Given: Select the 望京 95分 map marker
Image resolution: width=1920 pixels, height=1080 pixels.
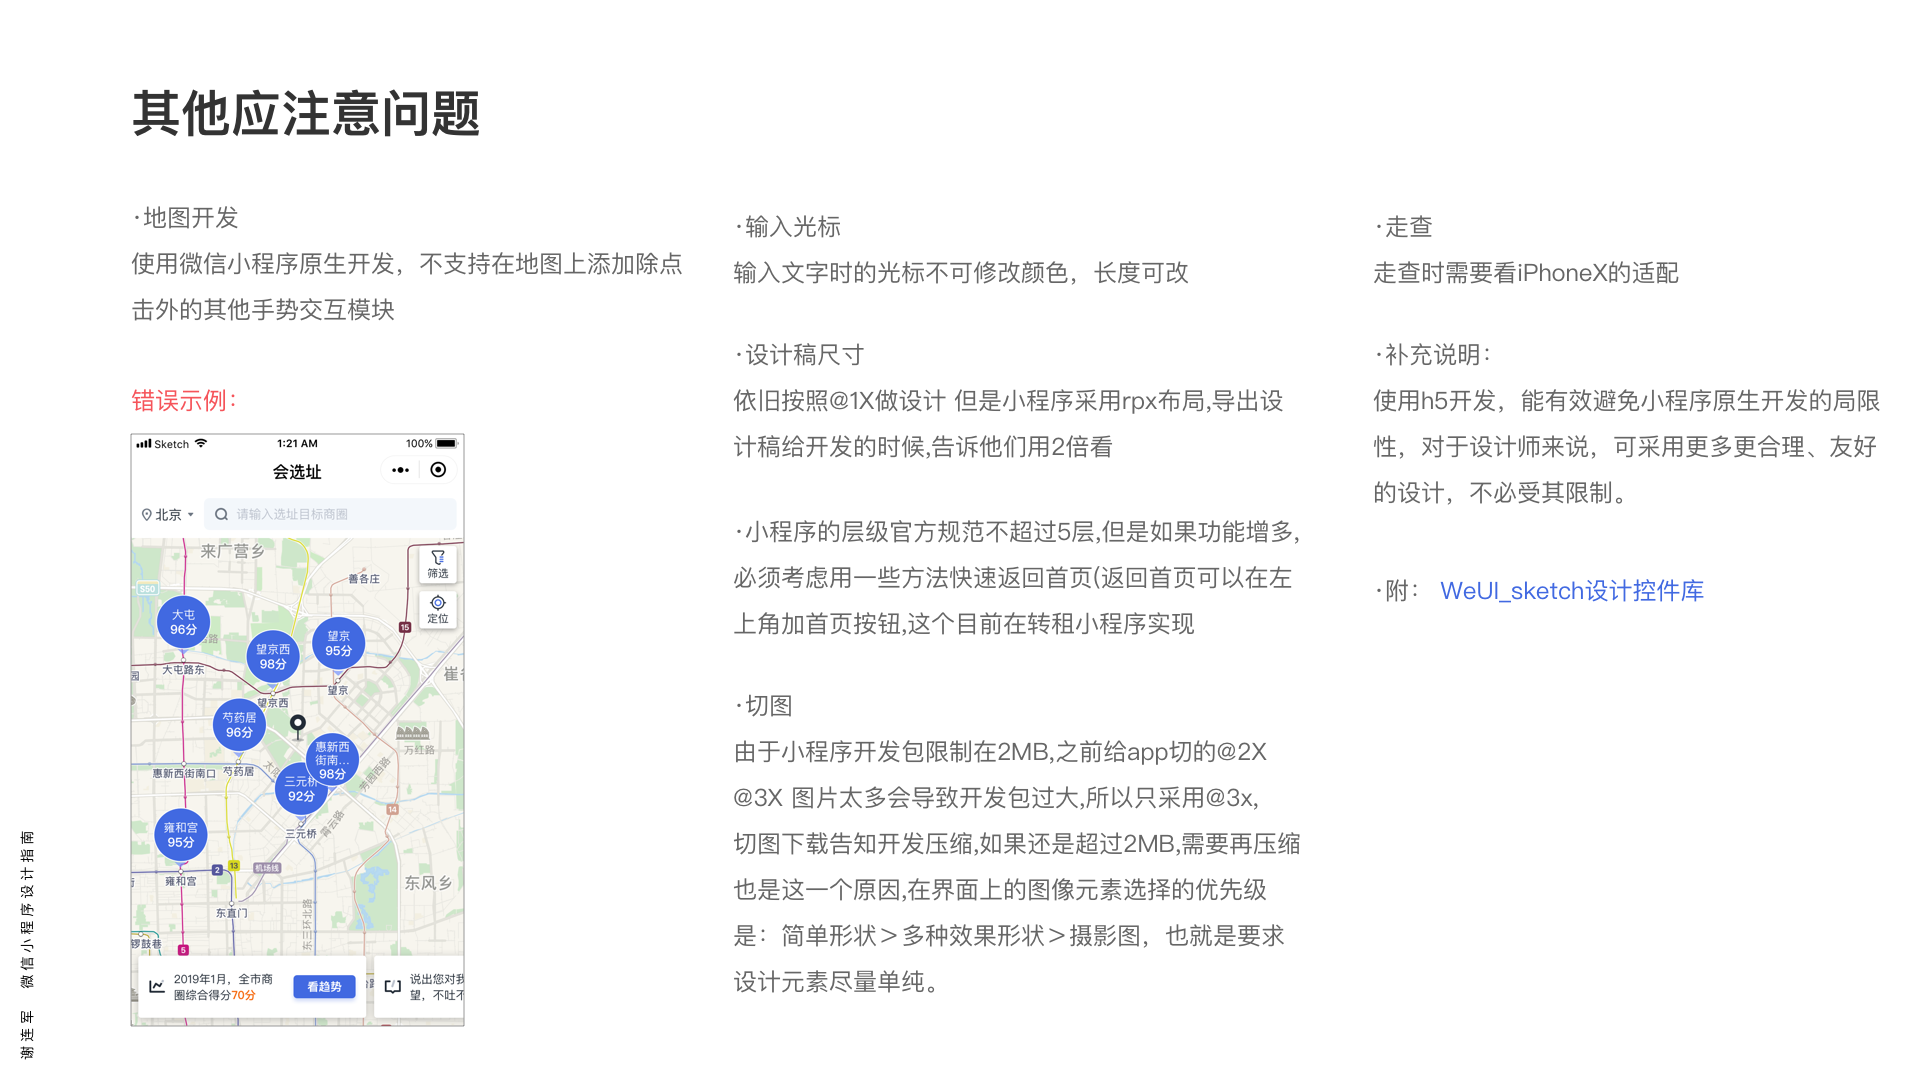Looking at the screenshot, I should pos(338,643).
